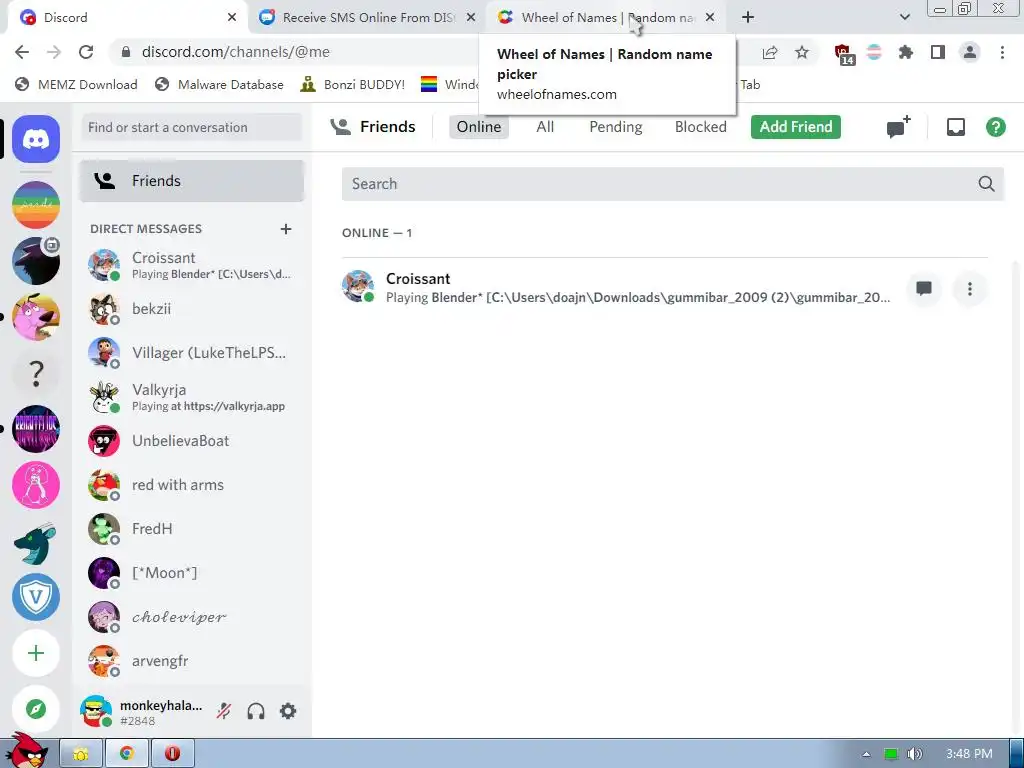Open DM with Villager (LukeTheLPS...
Screen dimensions: 1024x768
coord(192,353)
